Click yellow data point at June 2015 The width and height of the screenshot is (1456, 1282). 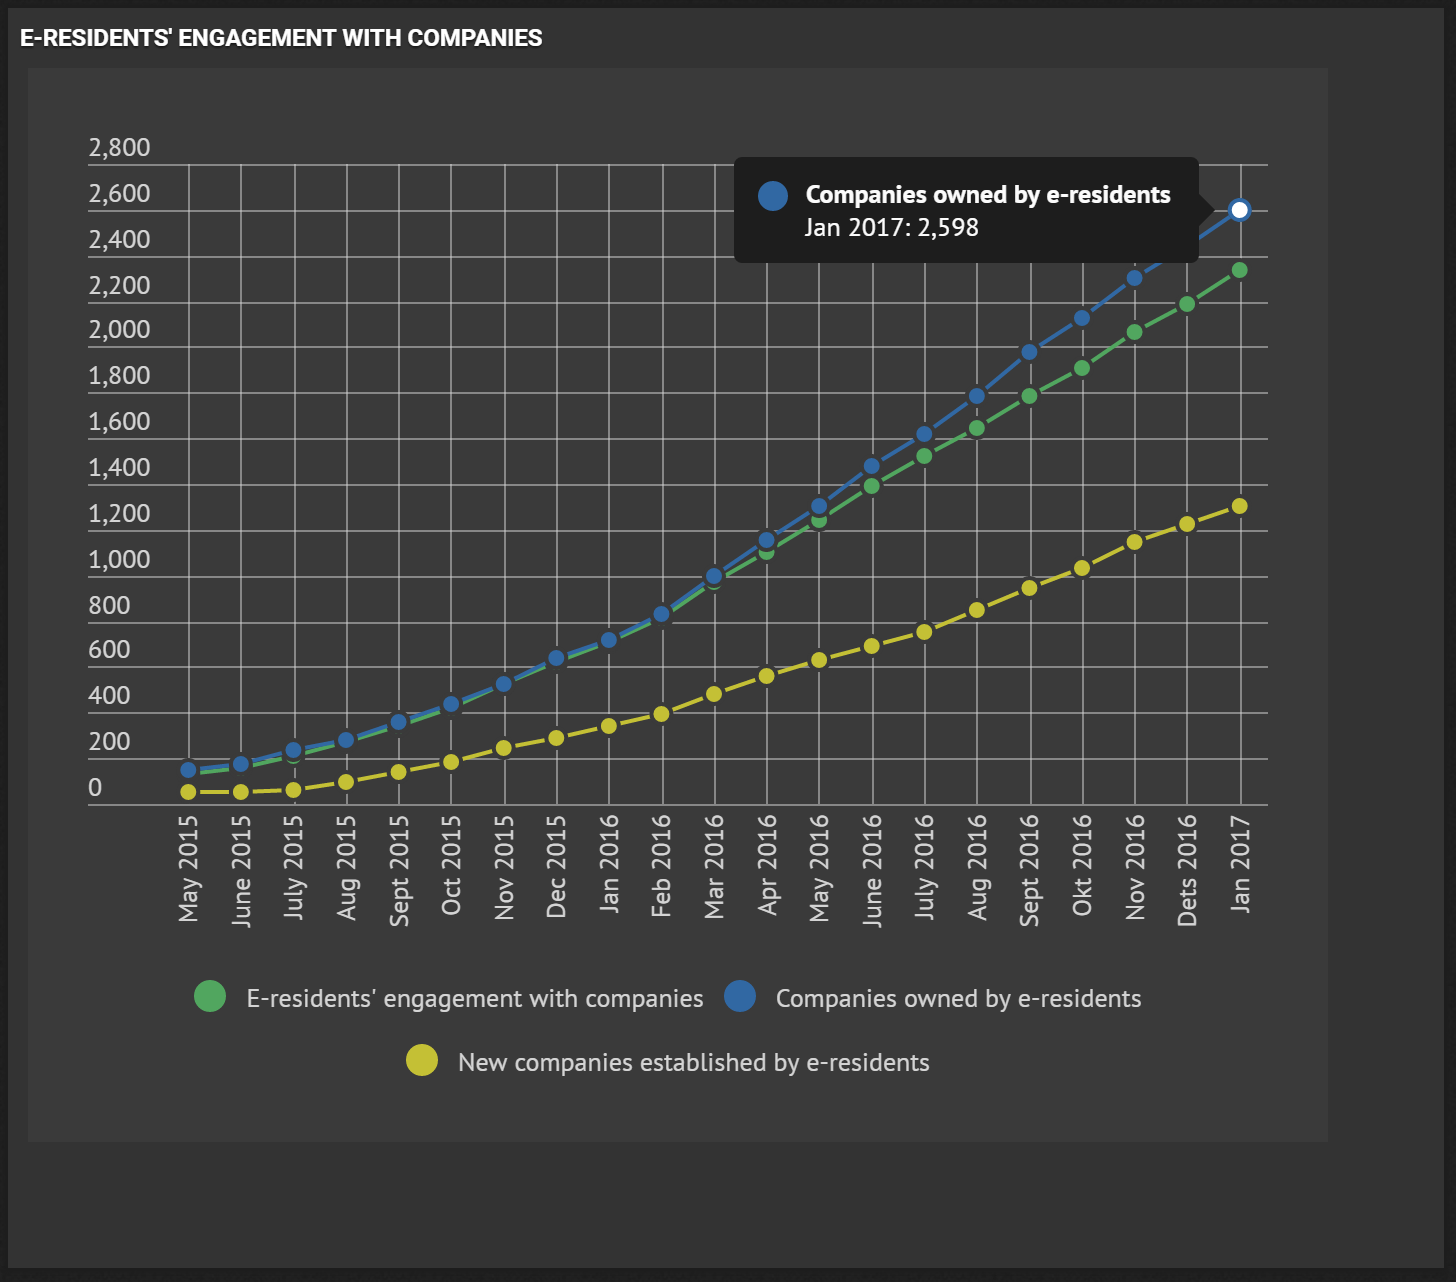[x=241, y=792]
